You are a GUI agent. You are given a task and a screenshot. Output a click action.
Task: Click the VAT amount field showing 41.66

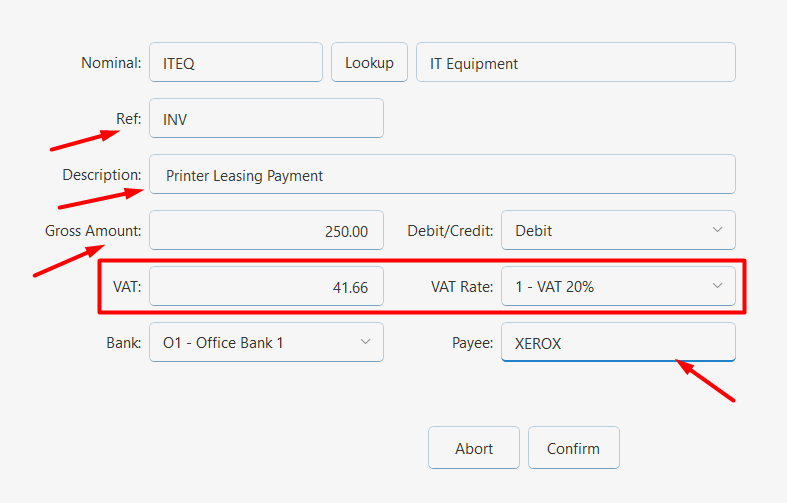tap(267, 286)
